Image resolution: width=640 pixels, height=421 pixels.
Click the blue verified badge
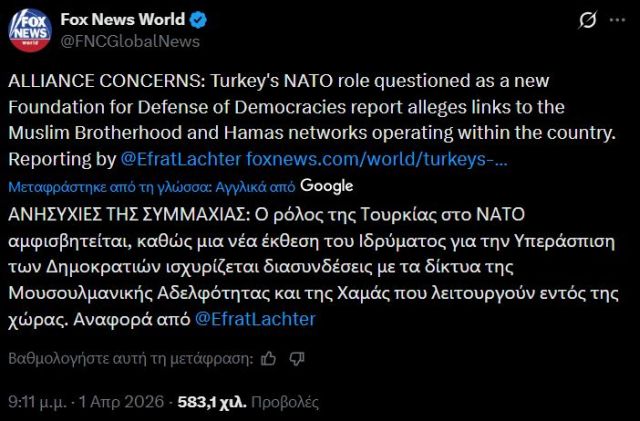198,19
